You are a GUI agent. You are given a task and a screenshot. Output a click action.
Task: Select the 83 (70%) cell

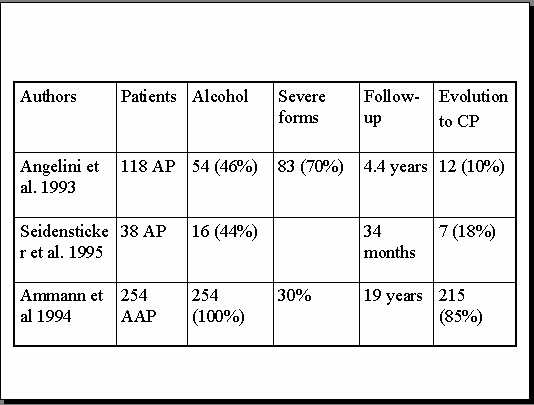pos(316,185)
